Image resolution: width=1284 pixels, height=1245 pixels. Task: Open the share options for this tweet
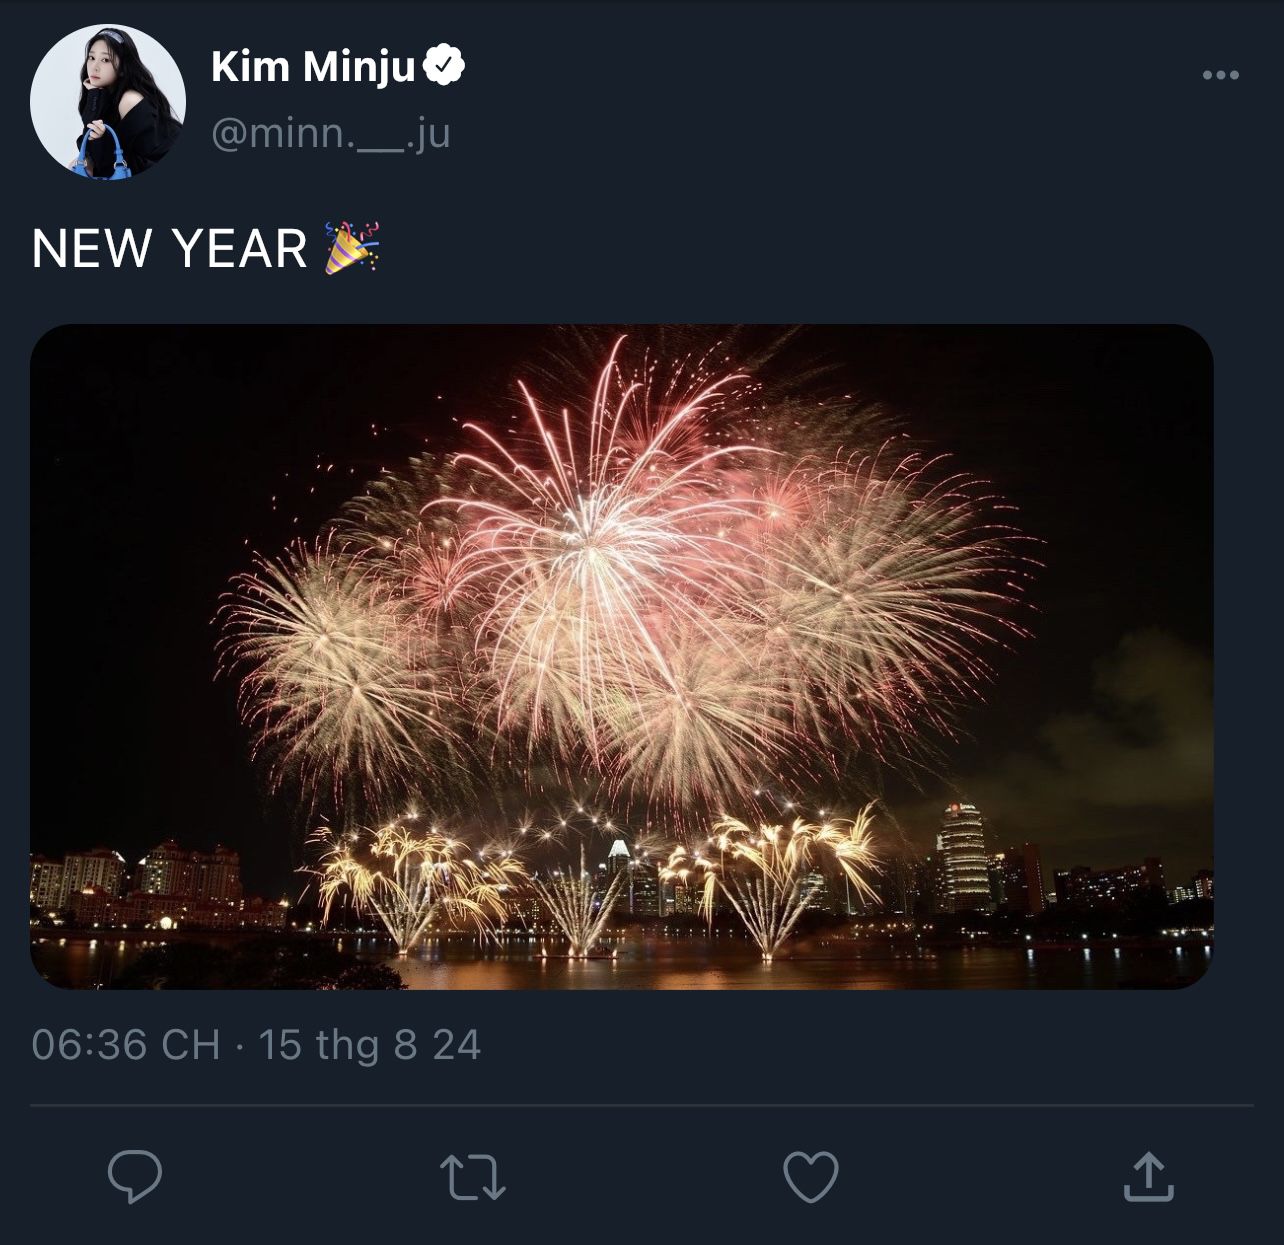coord(1148,1176)
